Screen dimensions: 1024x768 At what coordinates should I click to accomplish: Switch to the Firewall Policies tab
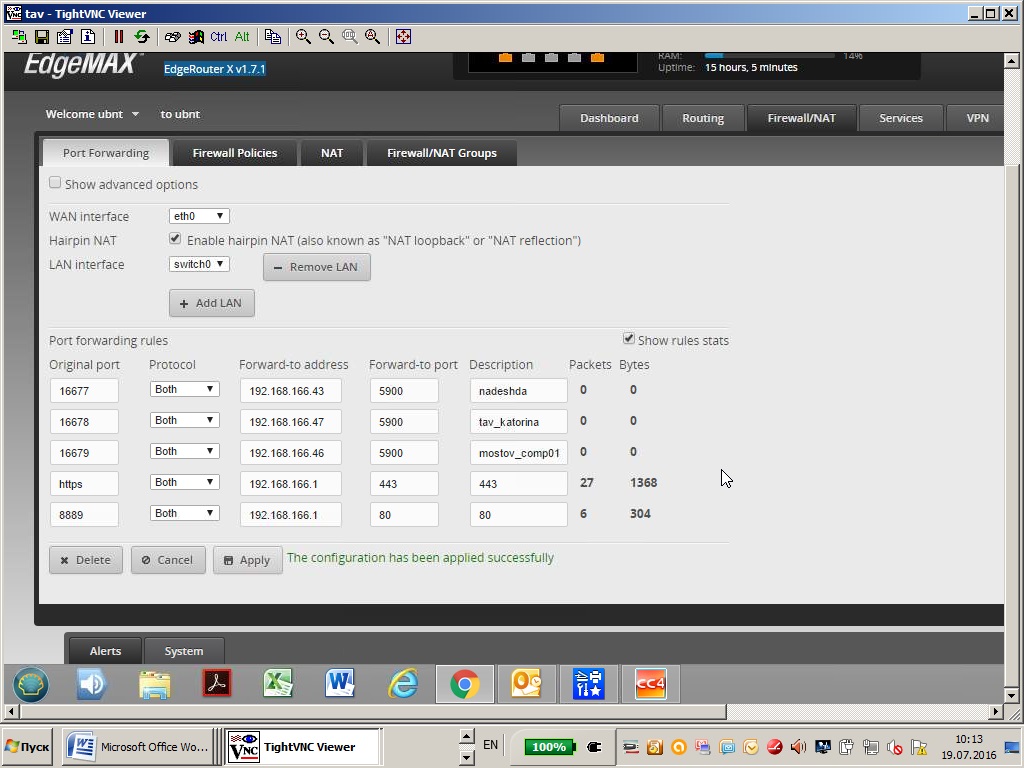[x=235, y=153]
